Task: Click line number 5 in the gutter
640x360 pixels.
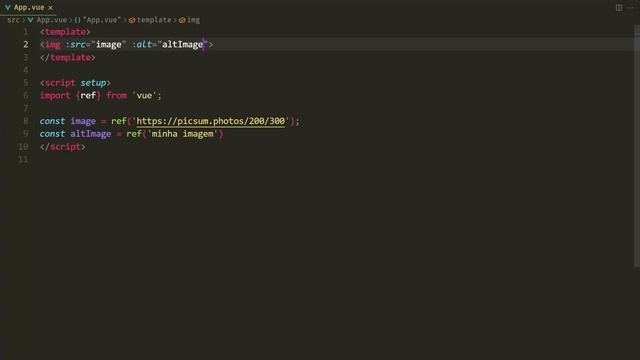Action: tap(26, 83)
